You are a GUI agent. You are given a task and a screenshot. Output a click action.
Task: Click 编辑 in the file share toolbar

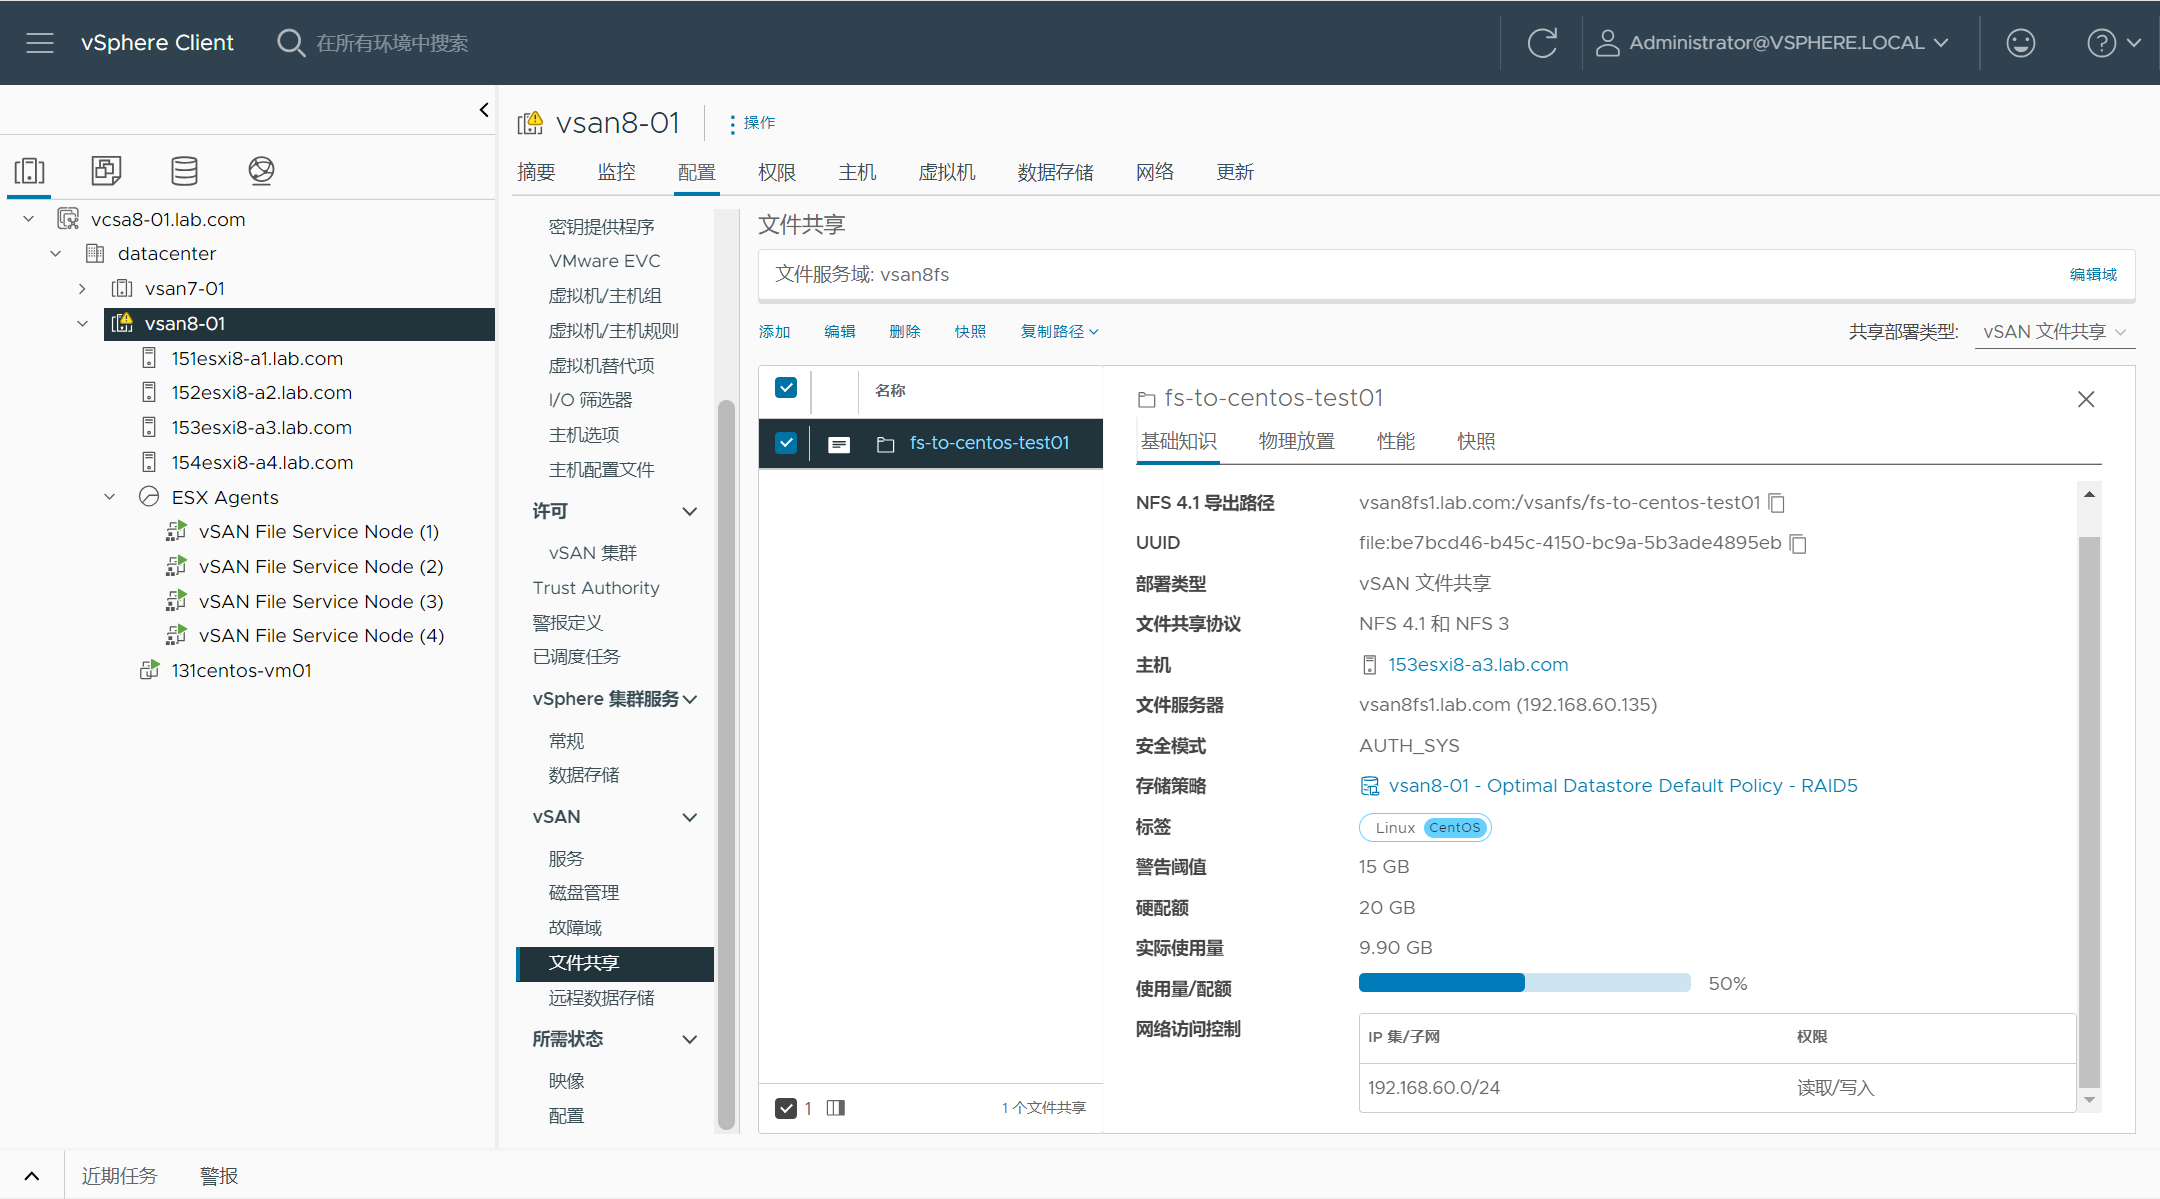[840, 332]
